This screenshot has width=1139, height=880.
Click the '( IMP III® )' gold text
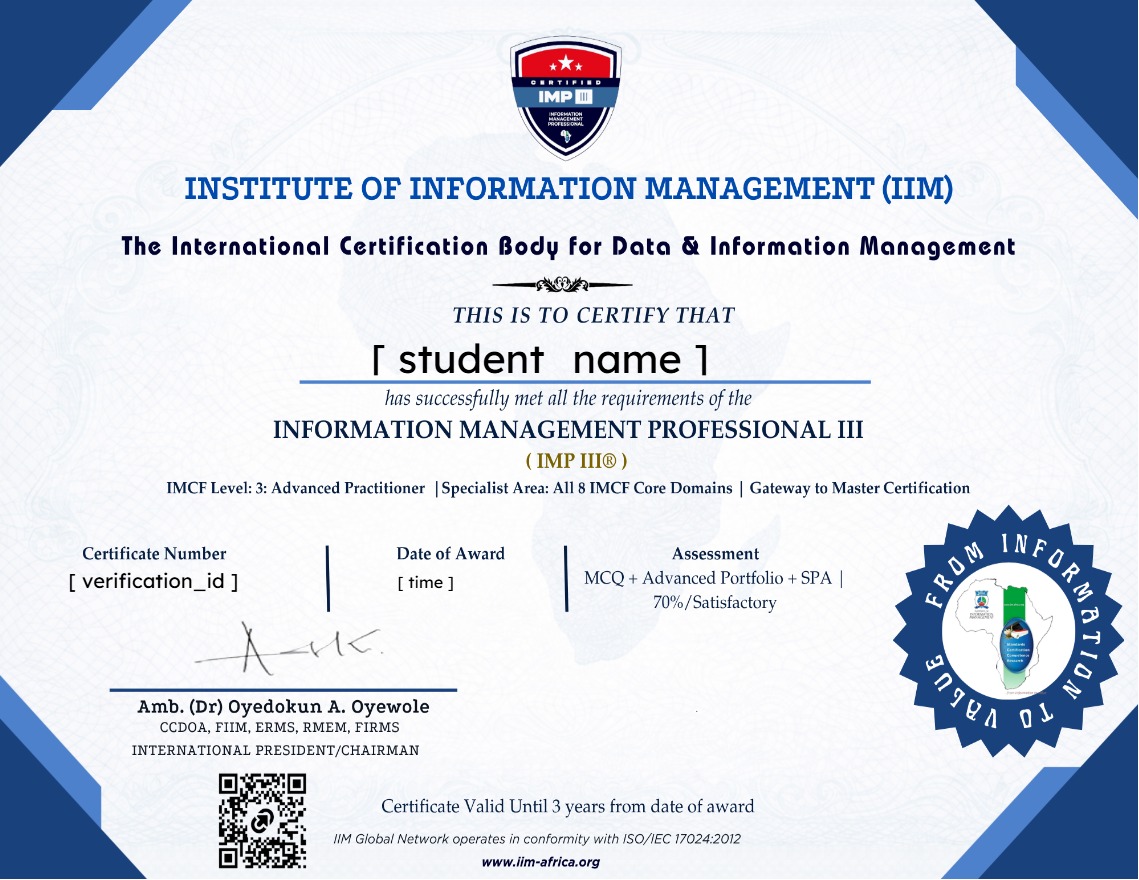(576, 461)
